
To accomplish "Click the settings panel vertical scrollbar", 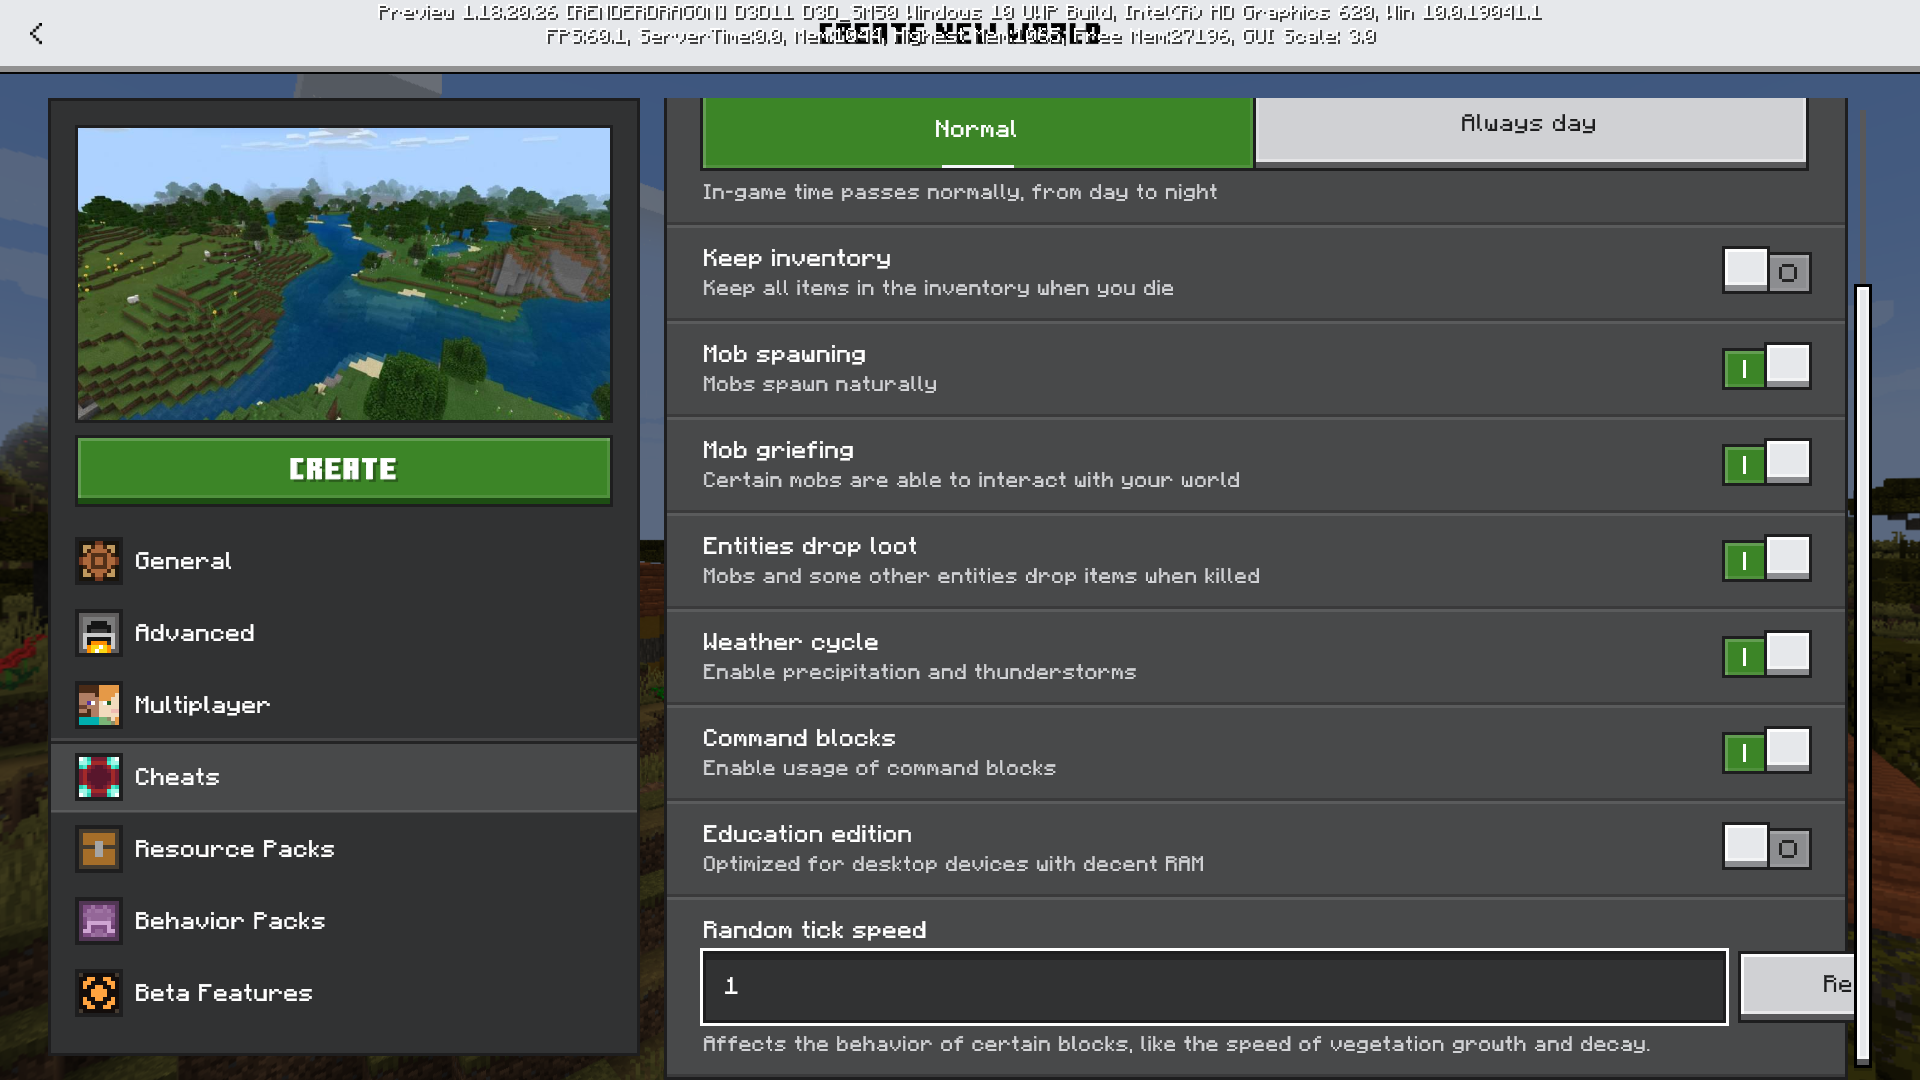I will point(1862,675).
